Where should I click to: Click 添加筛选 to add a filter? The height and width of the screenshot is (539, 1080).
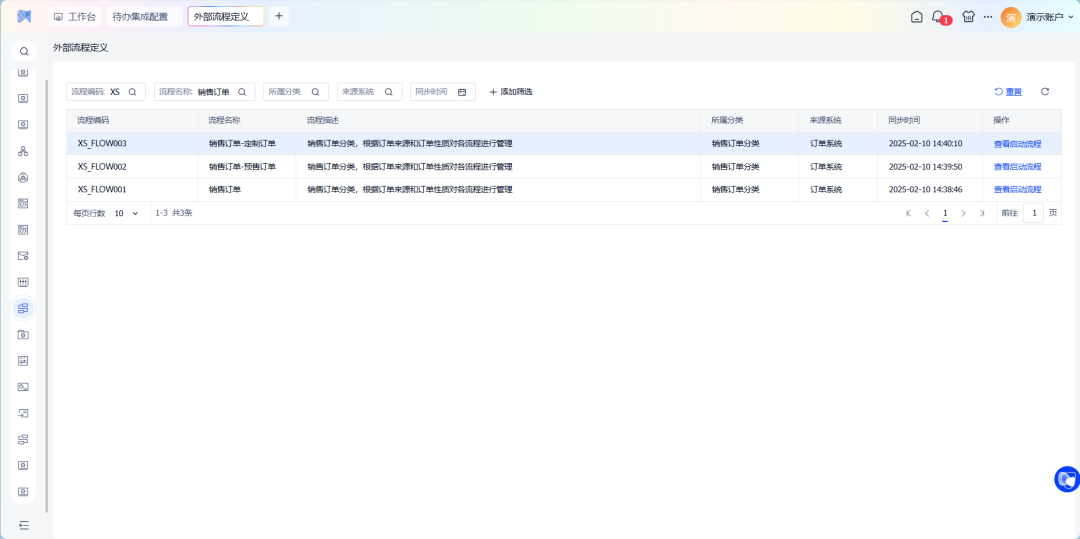(511, 92)
